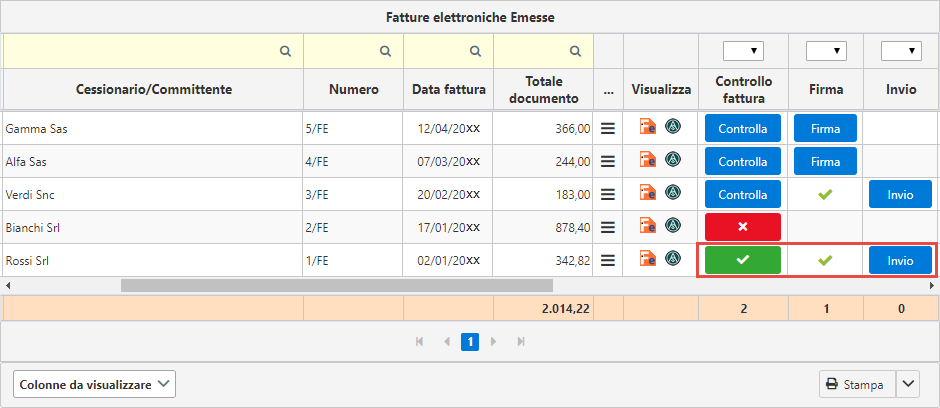Viewport: 940px width, 408px height.
Task: Click the round seal icon for Bianchi Srl
Action: click(x=673, y=226)
